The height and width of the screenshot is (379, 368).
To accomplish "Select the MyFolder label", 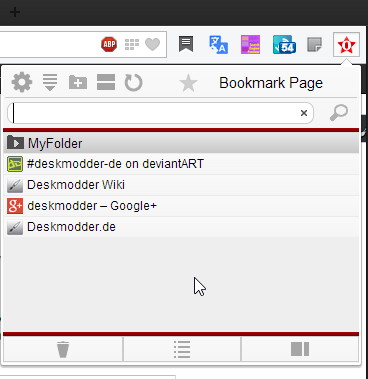I will click(x=55, y=143).
